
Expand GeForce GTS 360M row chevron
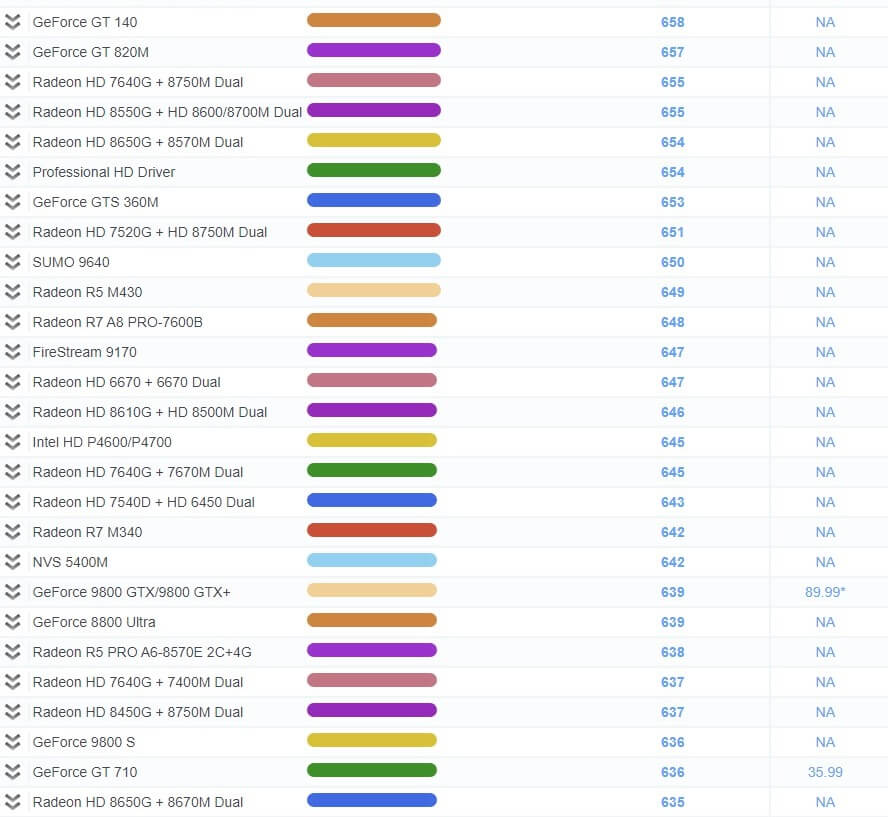pyautogui.click(x=12, y=202)
